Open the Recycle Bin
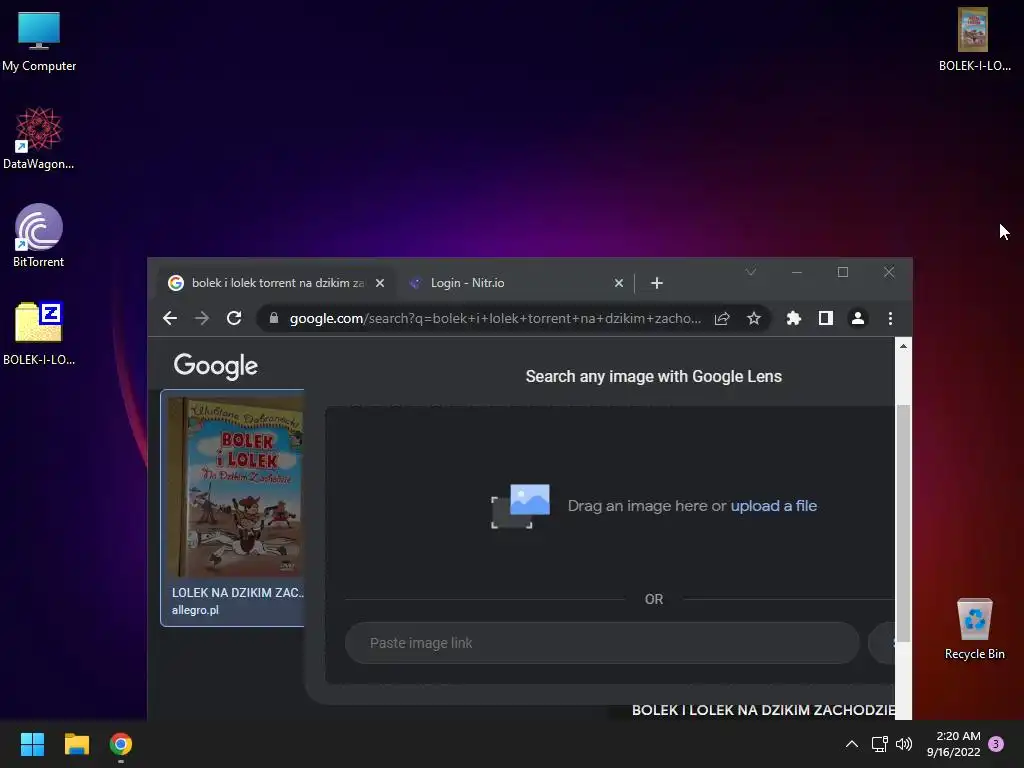The image size is (1024, 768). click(x=974, y=628)
